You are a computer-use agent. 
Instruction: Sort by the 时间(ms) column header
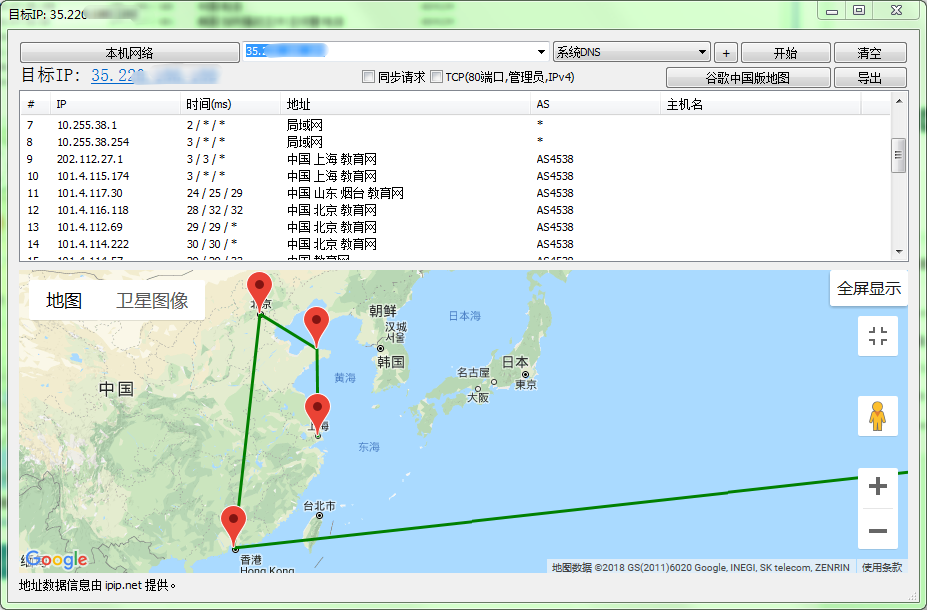230,104
